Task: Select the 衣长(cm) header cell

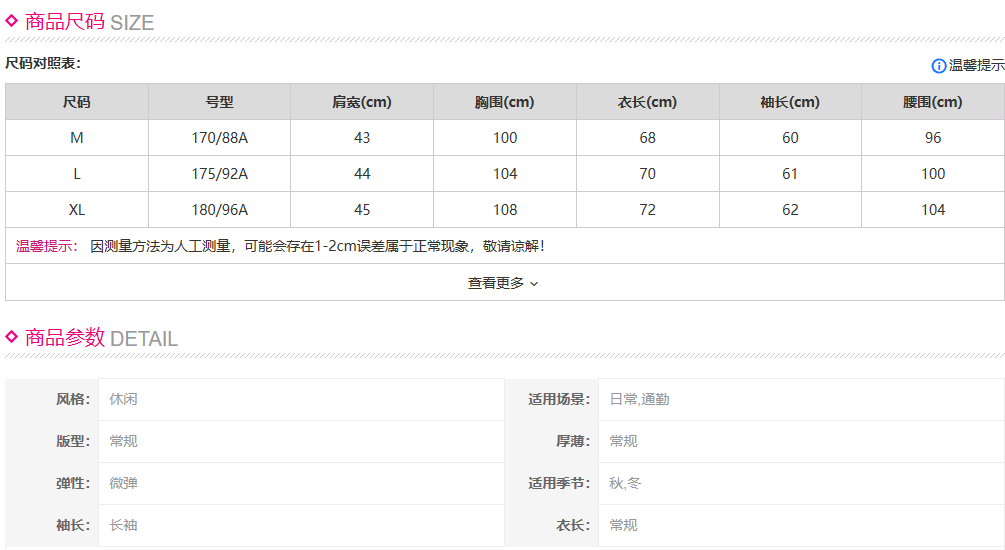Action: (647, 102)
